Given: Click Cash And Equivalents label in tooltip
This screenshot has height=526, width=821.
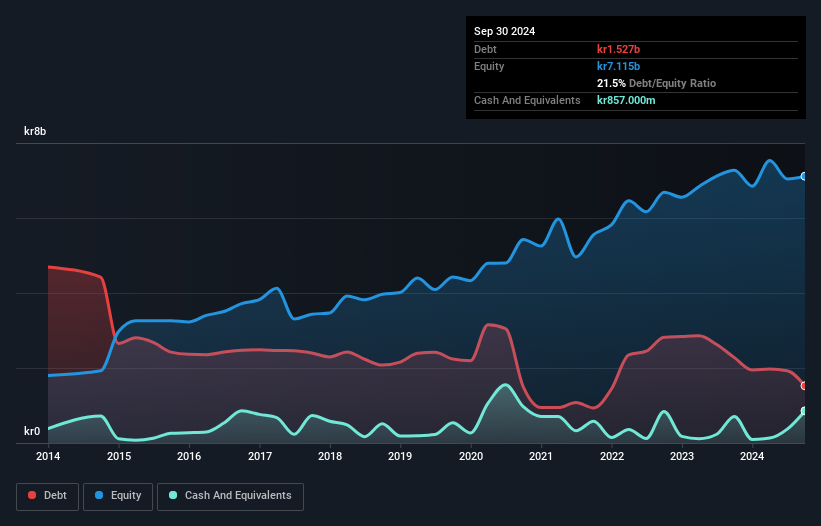Looking at the screenshot, I should click(x=527, y=100).
